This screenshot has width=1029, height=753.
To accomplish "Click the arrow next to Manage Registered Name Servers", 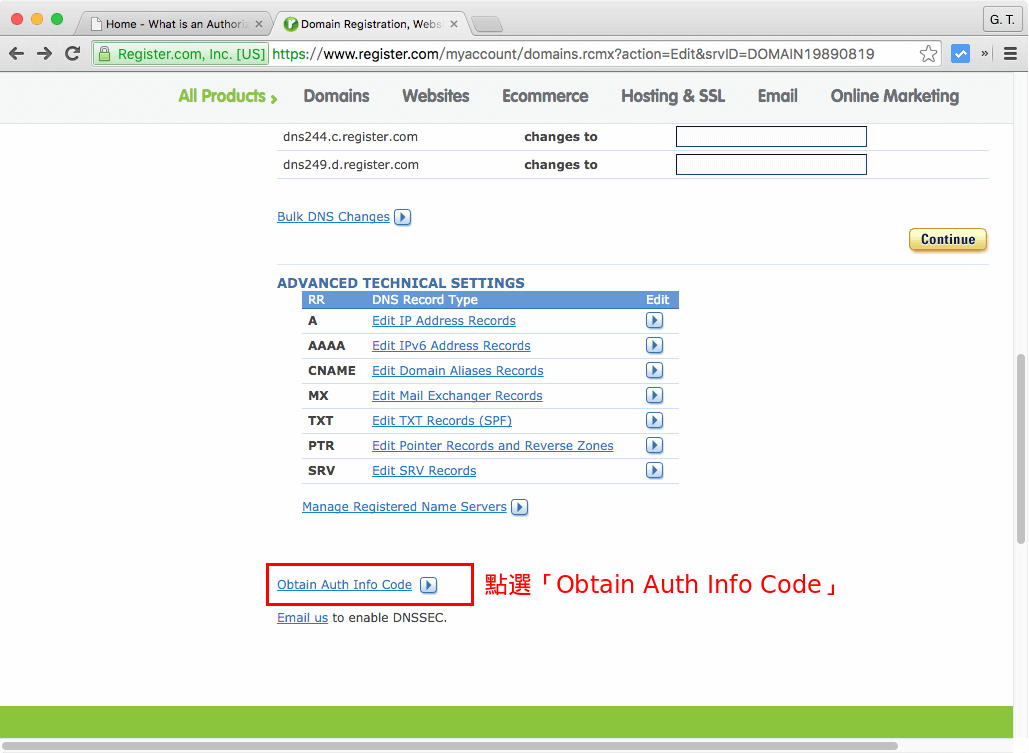I will [x=519, y=507].
